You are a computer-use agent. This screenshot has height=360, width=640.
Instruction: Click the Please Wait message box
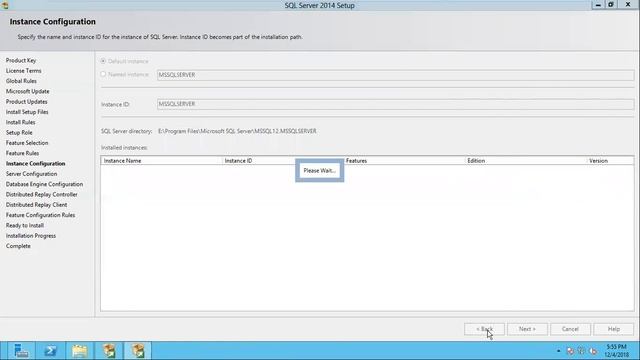(x=320, y=171)
